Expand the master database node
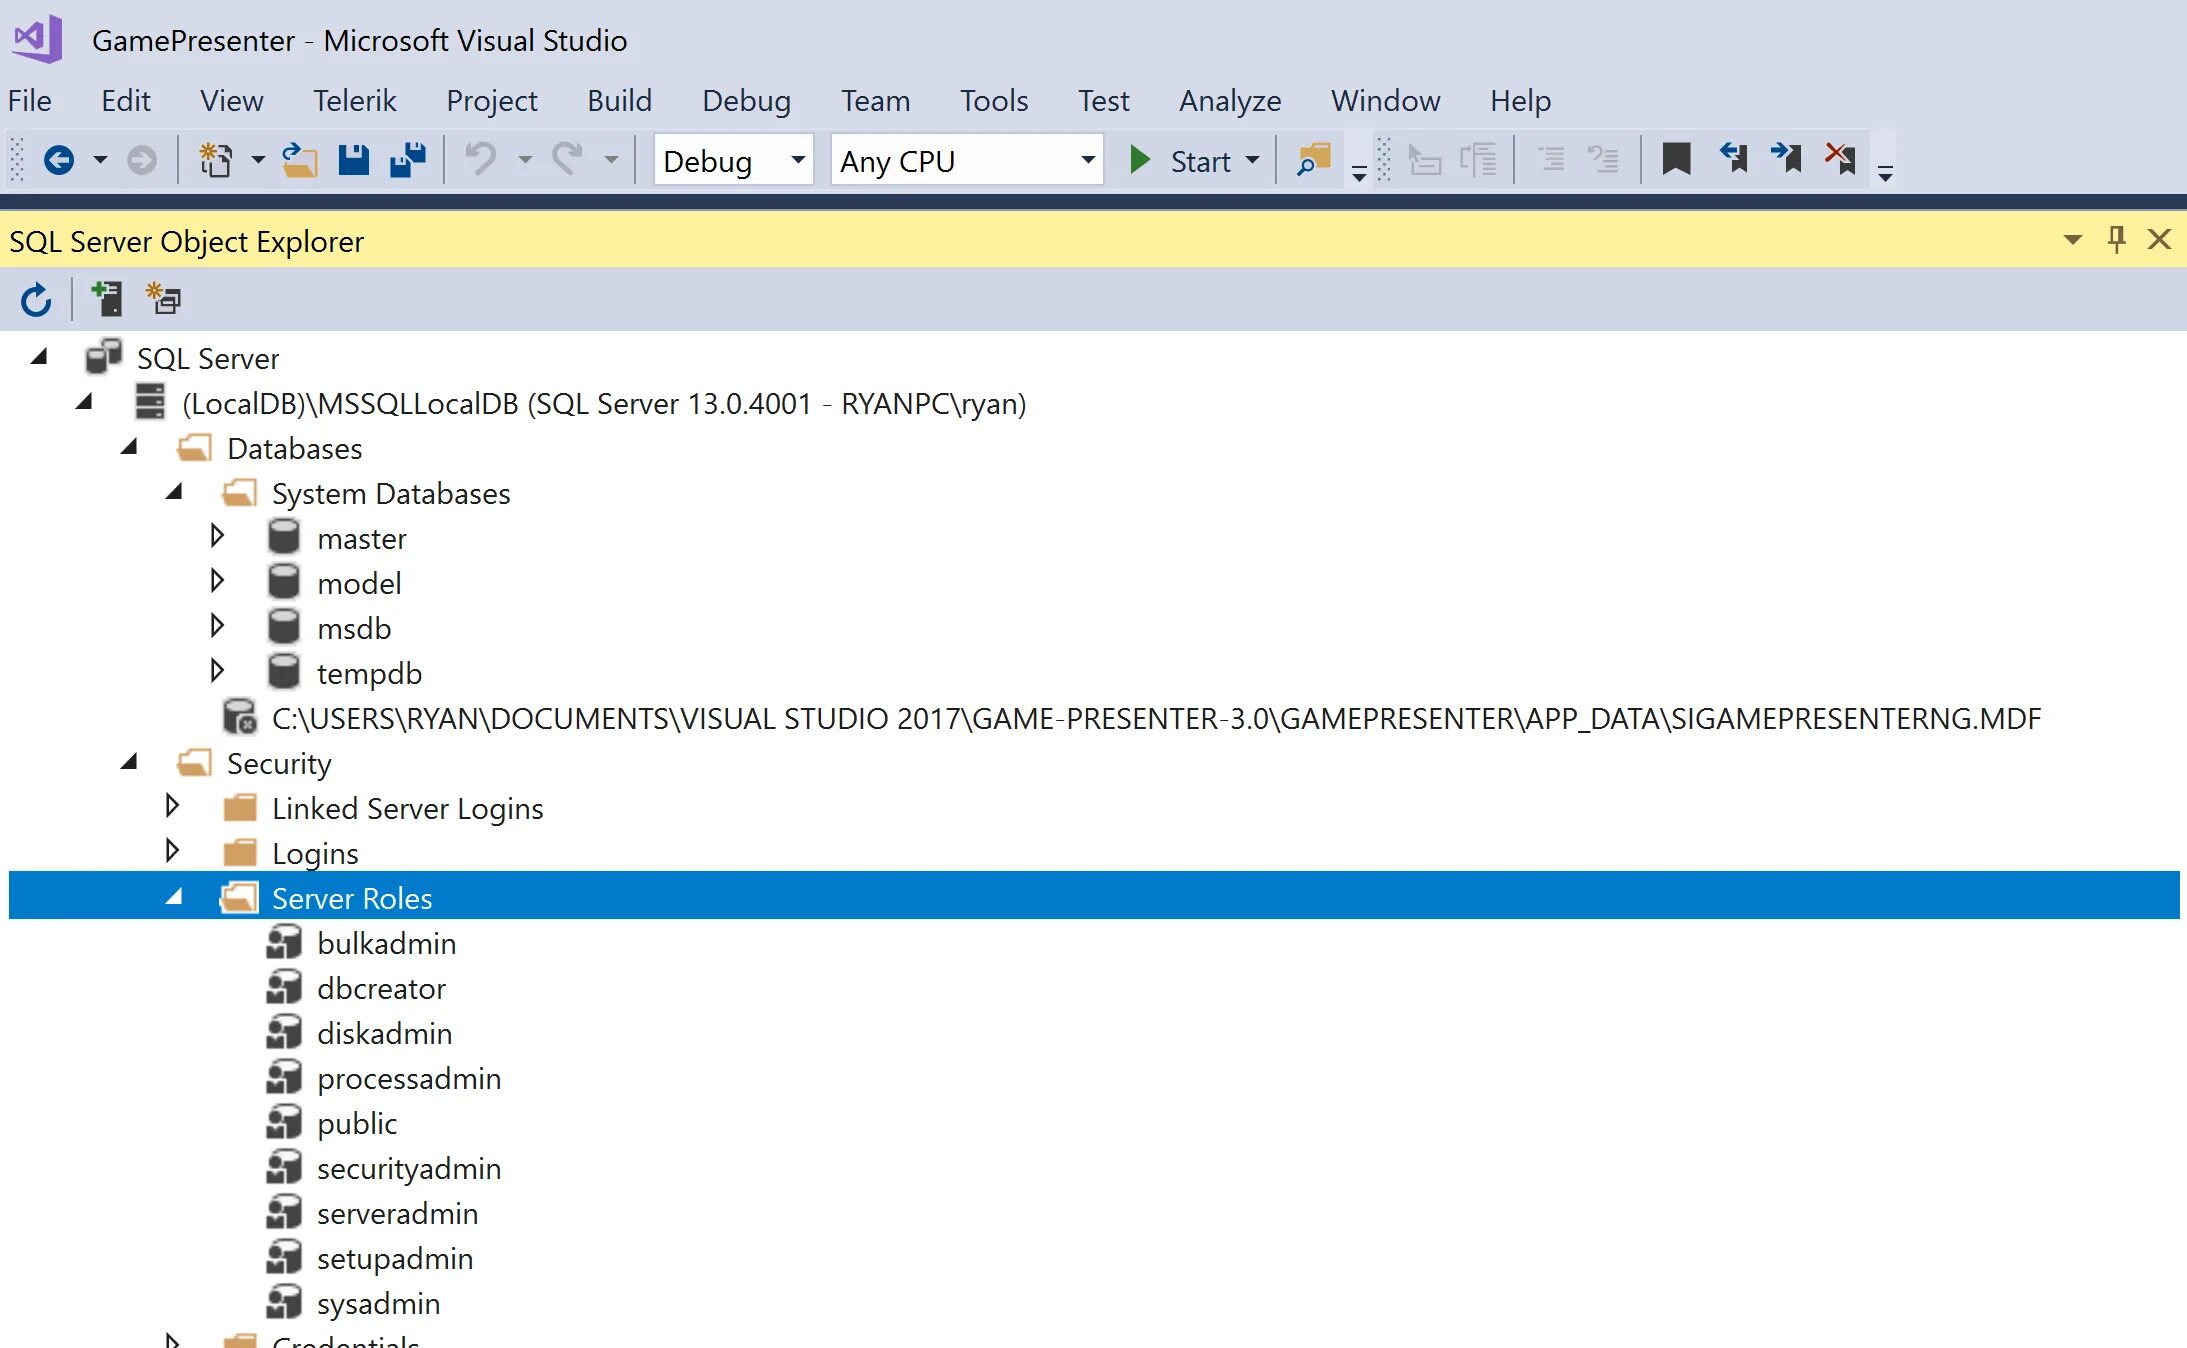Viewport: 2187px width, 1348px height. [217, 537]
